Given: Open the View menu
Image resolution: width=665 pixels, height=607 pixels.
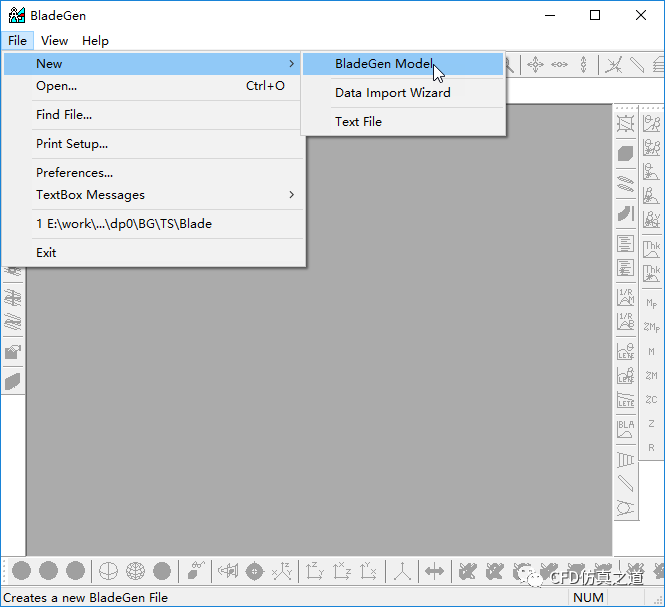Looking at the screenshot, I should [x=54, y=41].
